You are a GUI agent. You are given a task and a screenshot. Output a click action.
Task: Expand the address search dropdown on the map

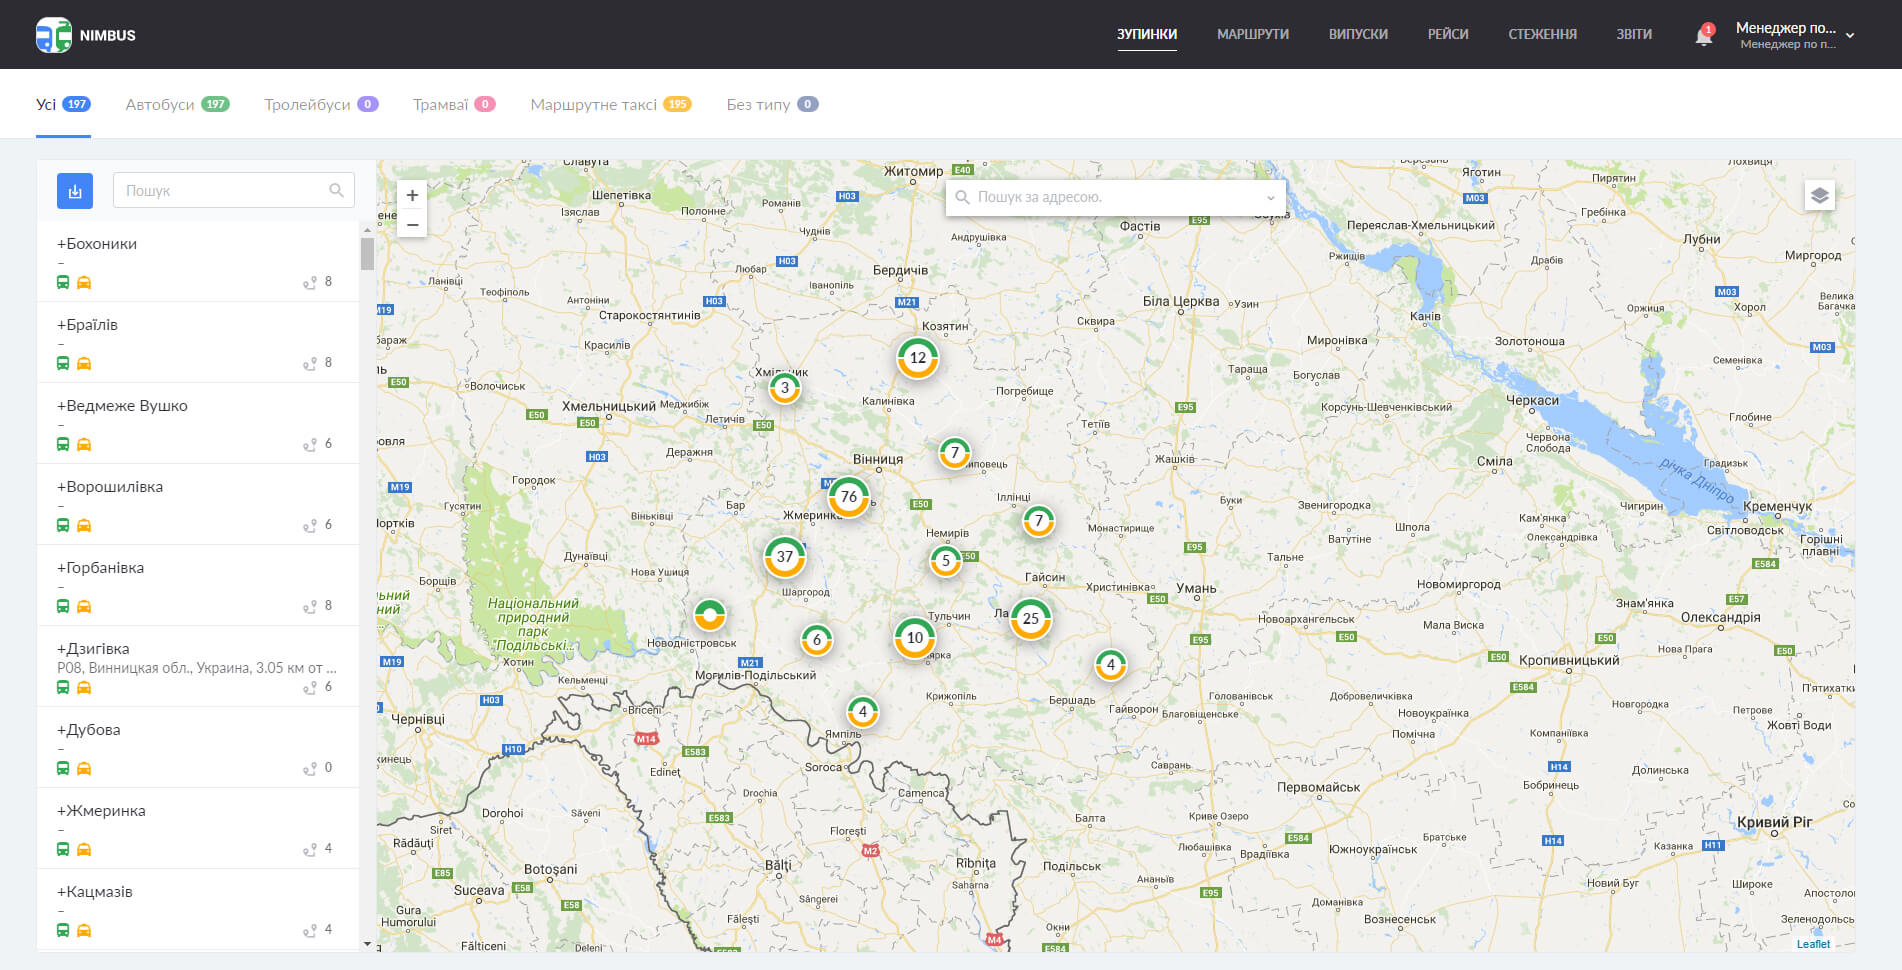pos(1270,198)
